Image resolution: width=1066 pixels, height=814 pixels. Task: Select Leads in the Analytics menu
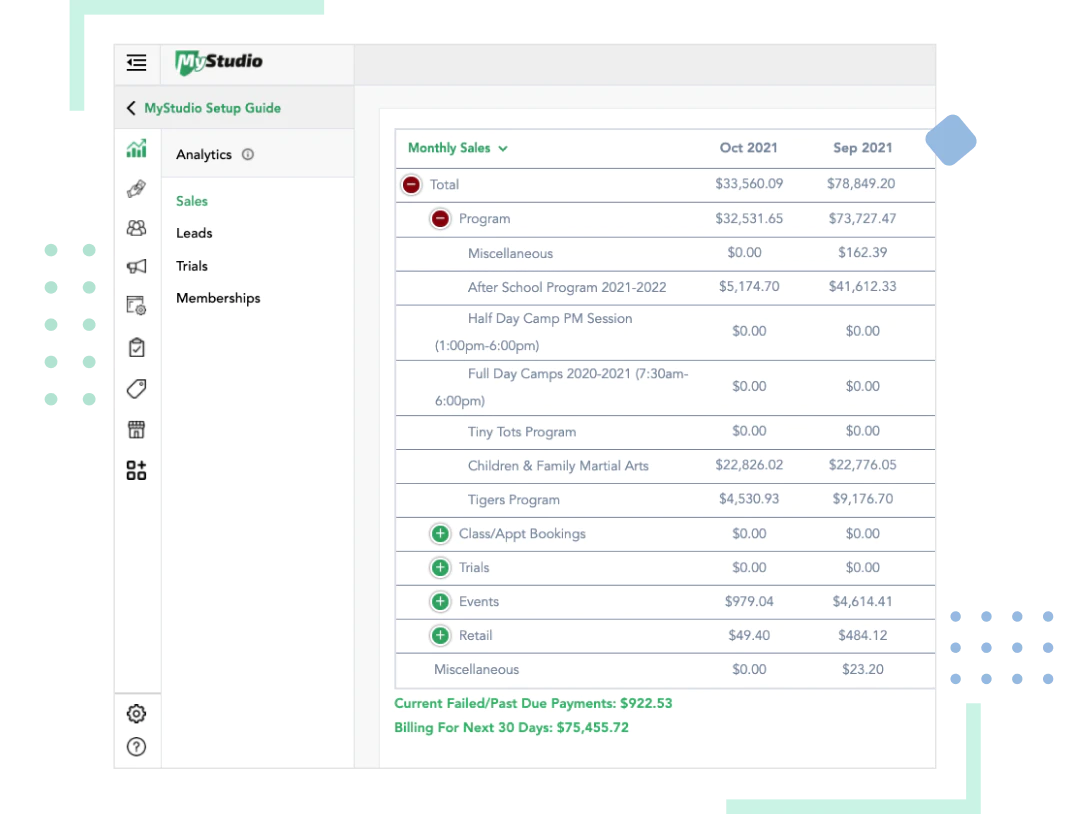point(194,233)
